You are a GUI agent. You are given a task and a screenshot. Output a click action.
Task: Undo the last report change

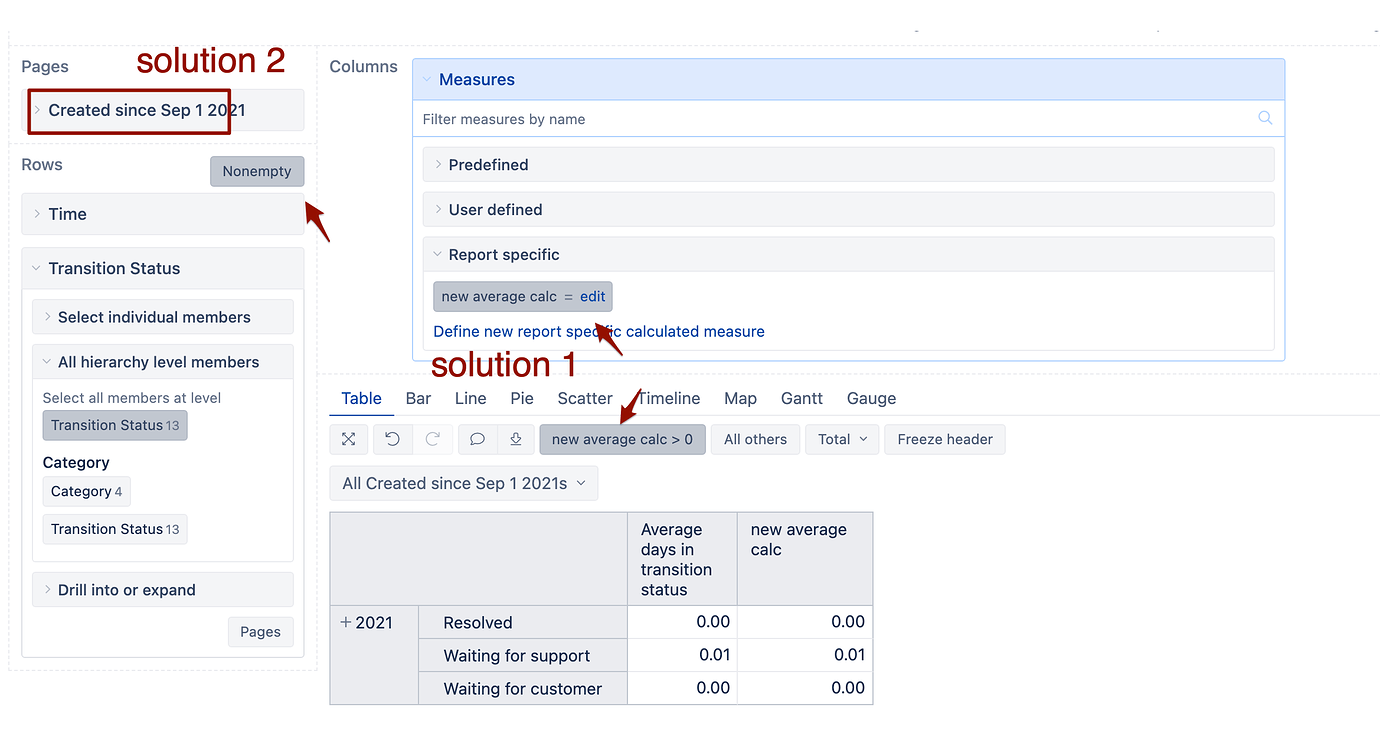click(392, 439)
